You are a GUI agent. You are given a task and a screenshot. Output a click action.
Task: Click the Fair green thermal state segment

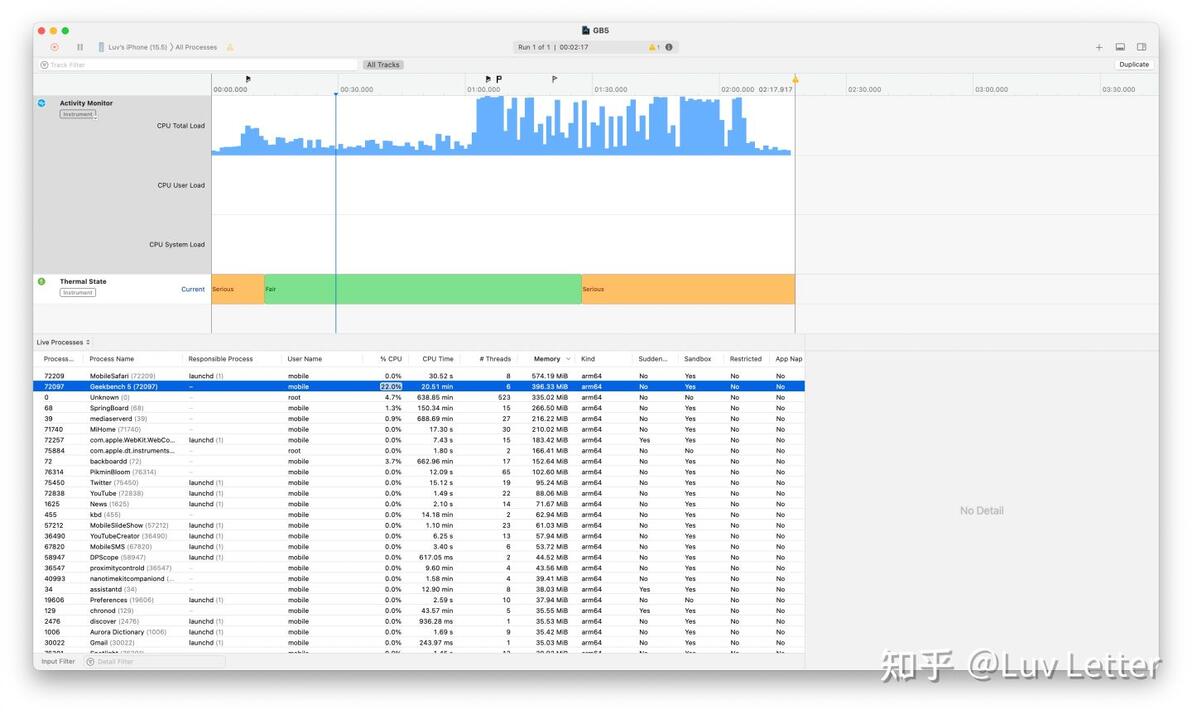(423, 289)
